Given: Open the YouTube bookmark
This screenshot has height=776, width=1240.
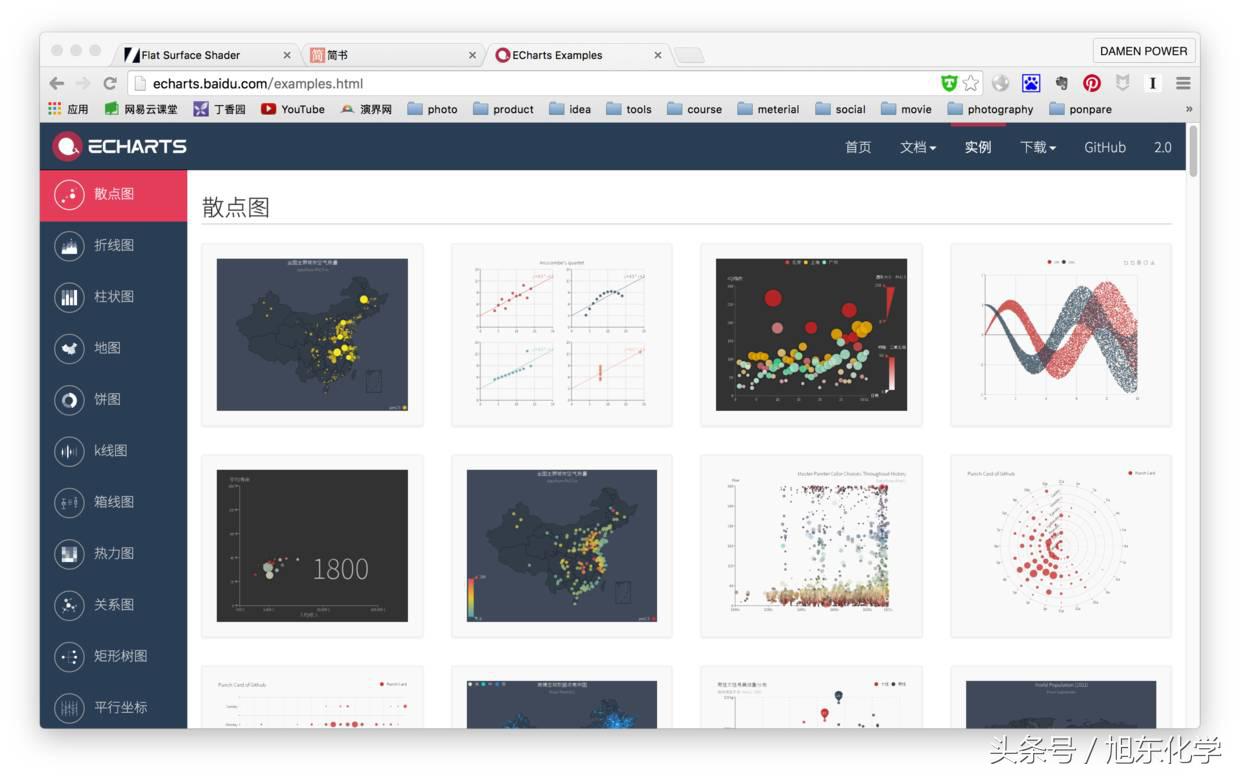Looking at the screenshot, I should pos(293,109).
